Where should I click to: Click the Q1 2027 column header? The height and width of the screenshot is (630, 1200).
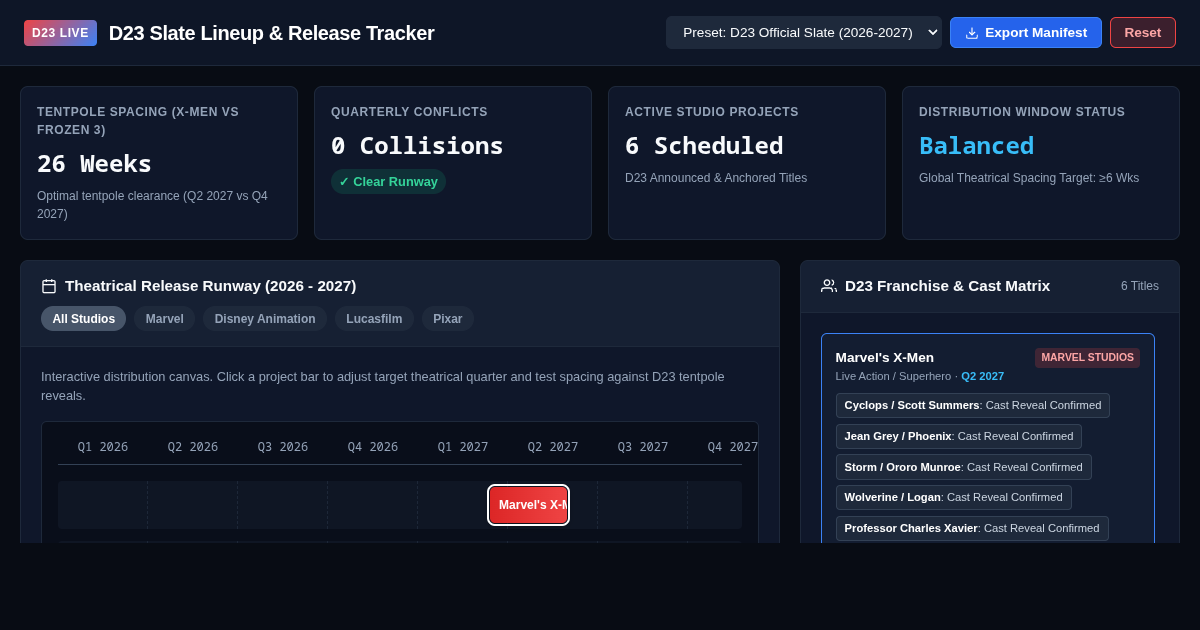pyautogui.click(x=463, y=447)
